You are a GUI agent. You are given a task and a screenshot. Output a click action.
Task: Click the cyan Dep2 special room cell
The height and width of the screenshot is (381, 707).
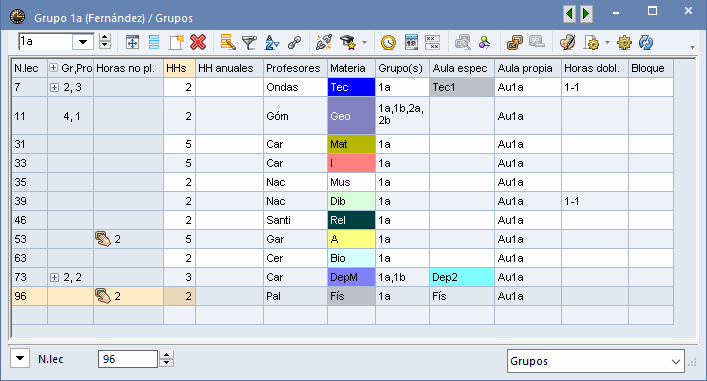[462, 277]
